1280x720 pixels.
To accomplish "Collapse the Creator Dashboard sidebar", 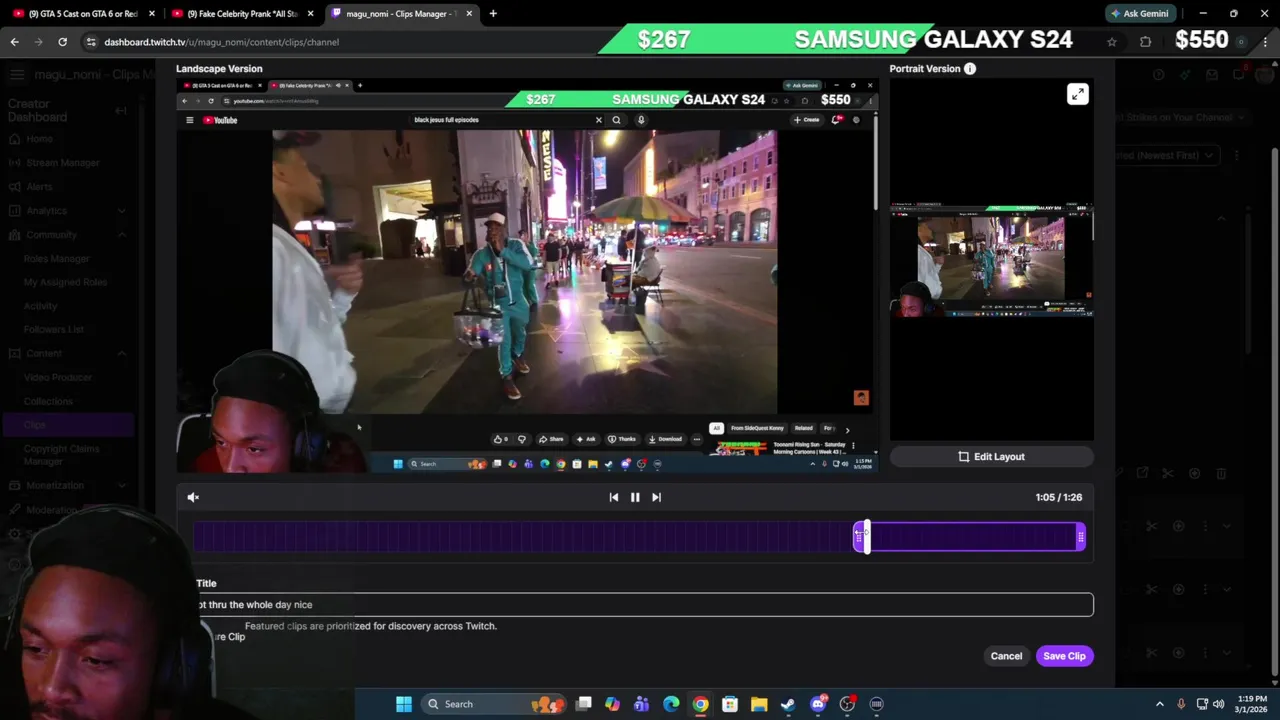I will click(x=121, y=110).
